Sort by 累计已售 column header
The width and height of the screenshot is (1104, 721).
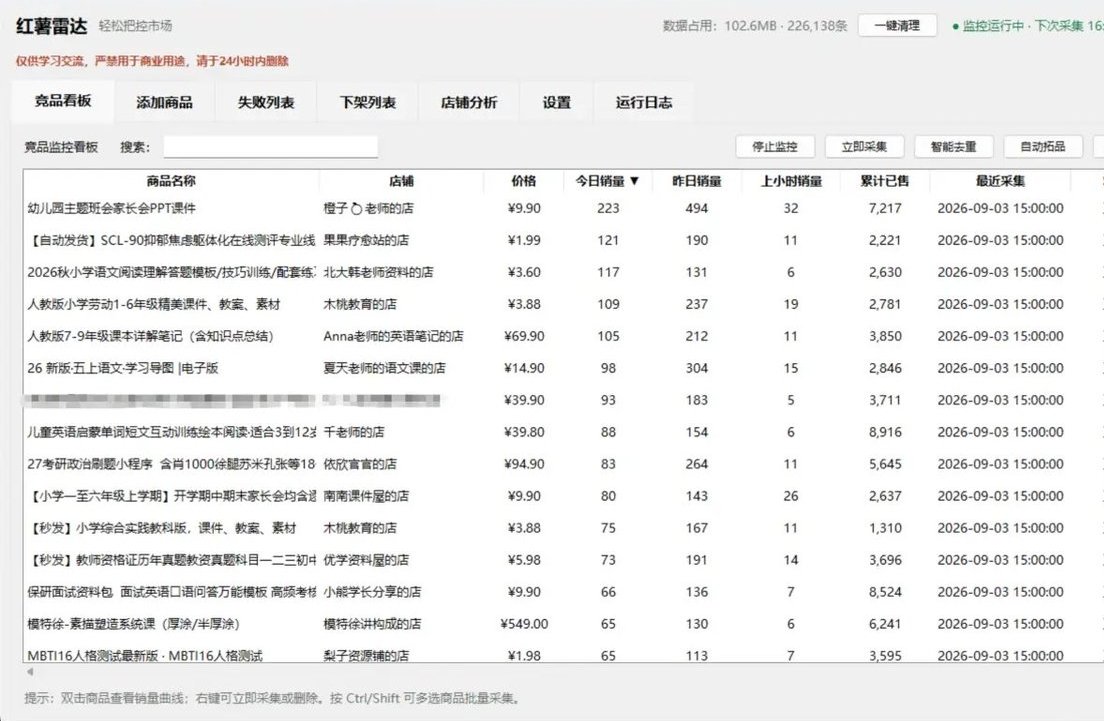[885, 181]
